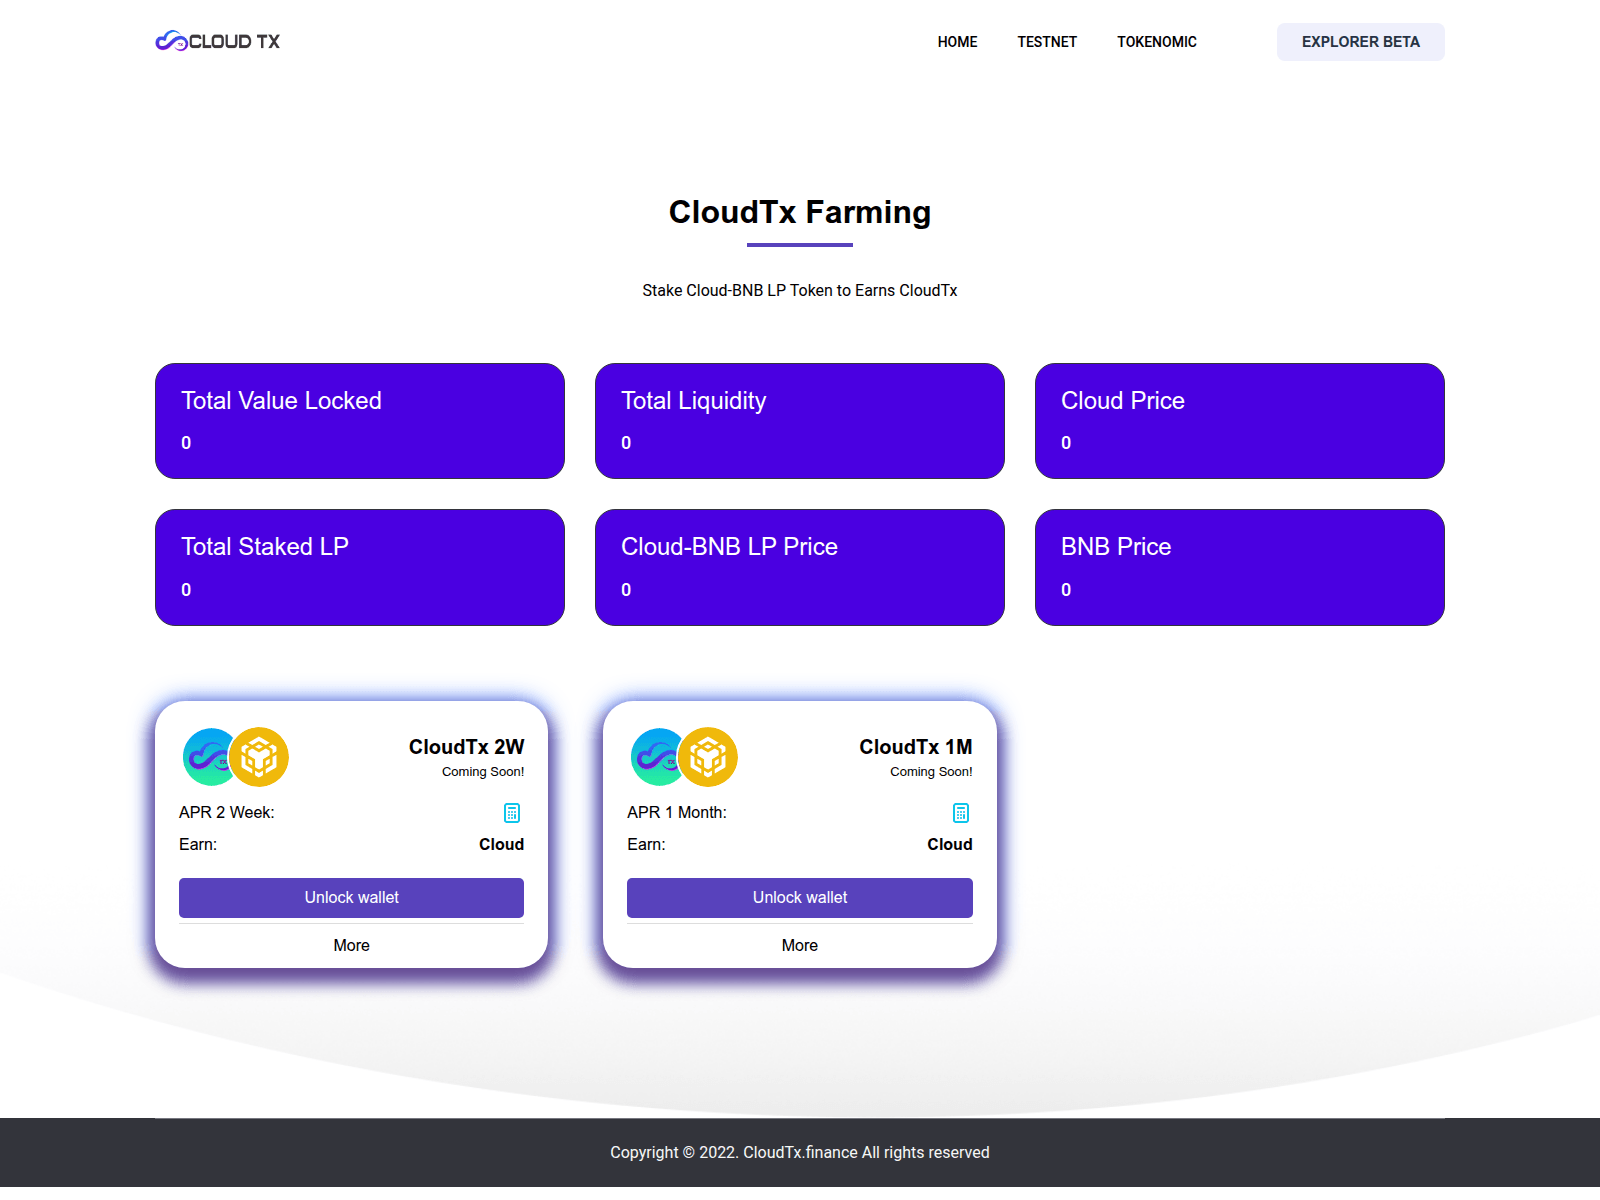1600x1200 pixels.
Task: Click the BNB coin icon on CloudTx 2W card
Action: [260, 757]
